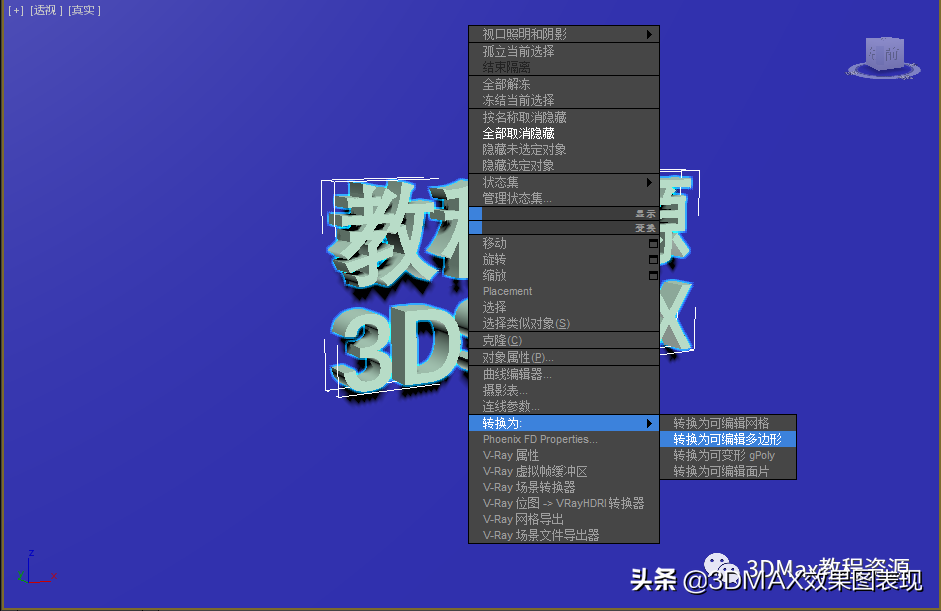Choose 转换为可编辑多边形
This screenshot has width=941, height=611.
click(728, 439)
